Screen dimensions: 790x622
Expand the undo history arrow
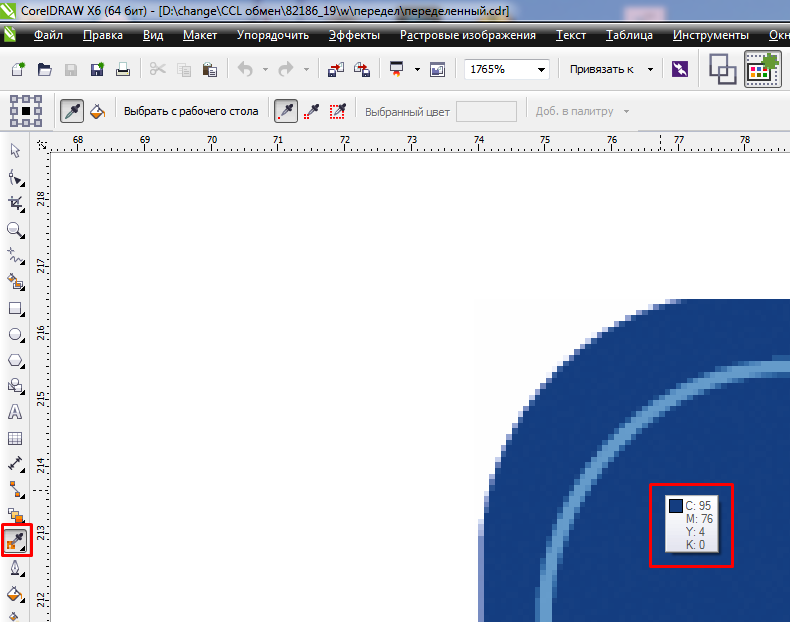coord(266,70)
